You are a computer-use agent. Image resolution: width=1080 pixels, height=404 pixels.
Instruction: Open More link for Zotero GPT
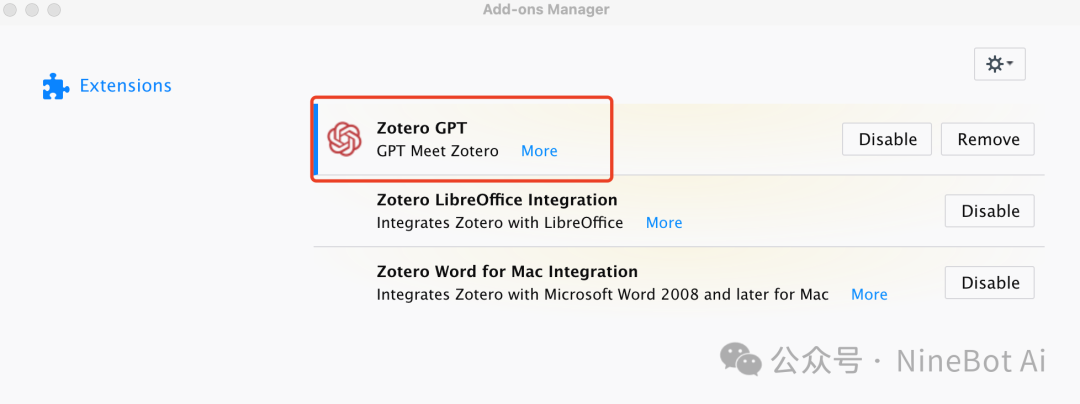click(x=539, y=151)
